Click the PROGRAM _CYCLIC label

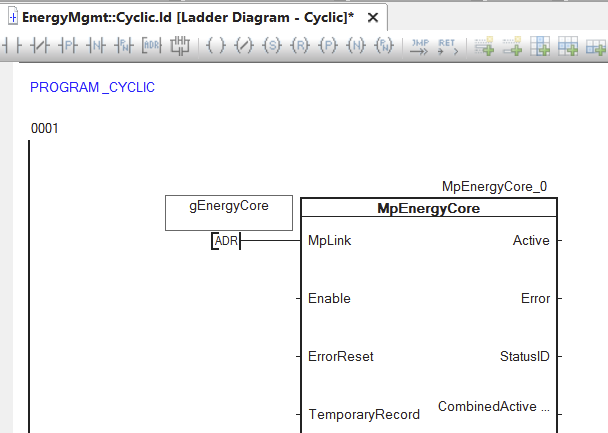point(92,87)
